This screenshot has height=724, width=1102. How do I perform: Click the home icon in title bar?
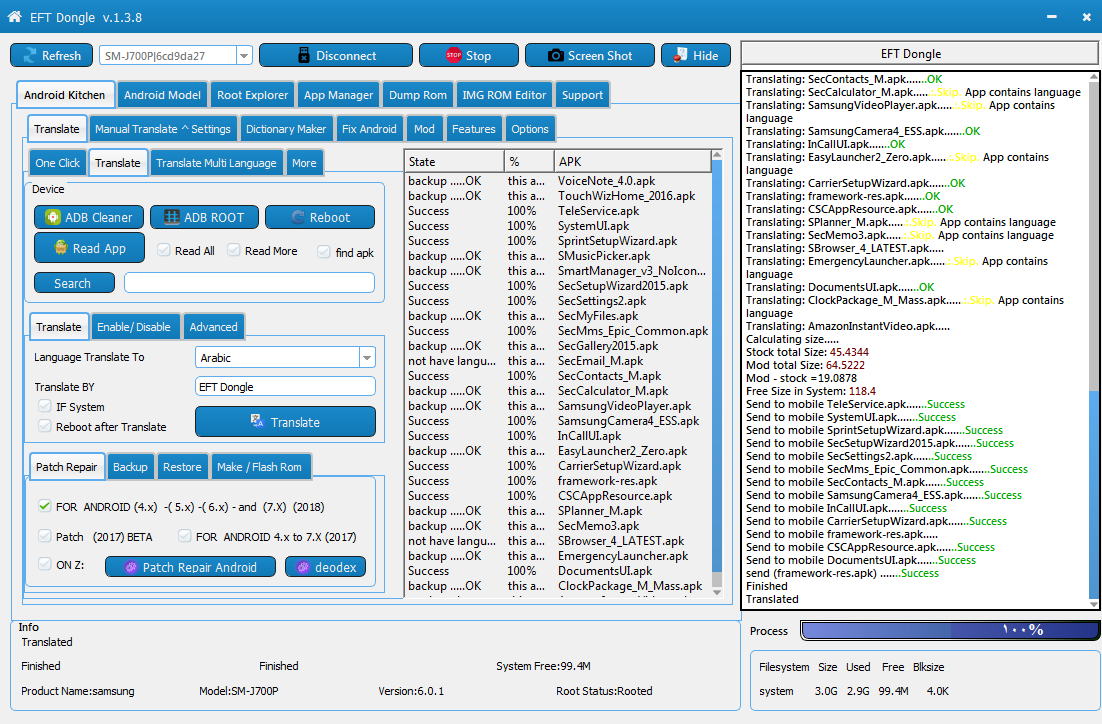(x=15, y=16)
